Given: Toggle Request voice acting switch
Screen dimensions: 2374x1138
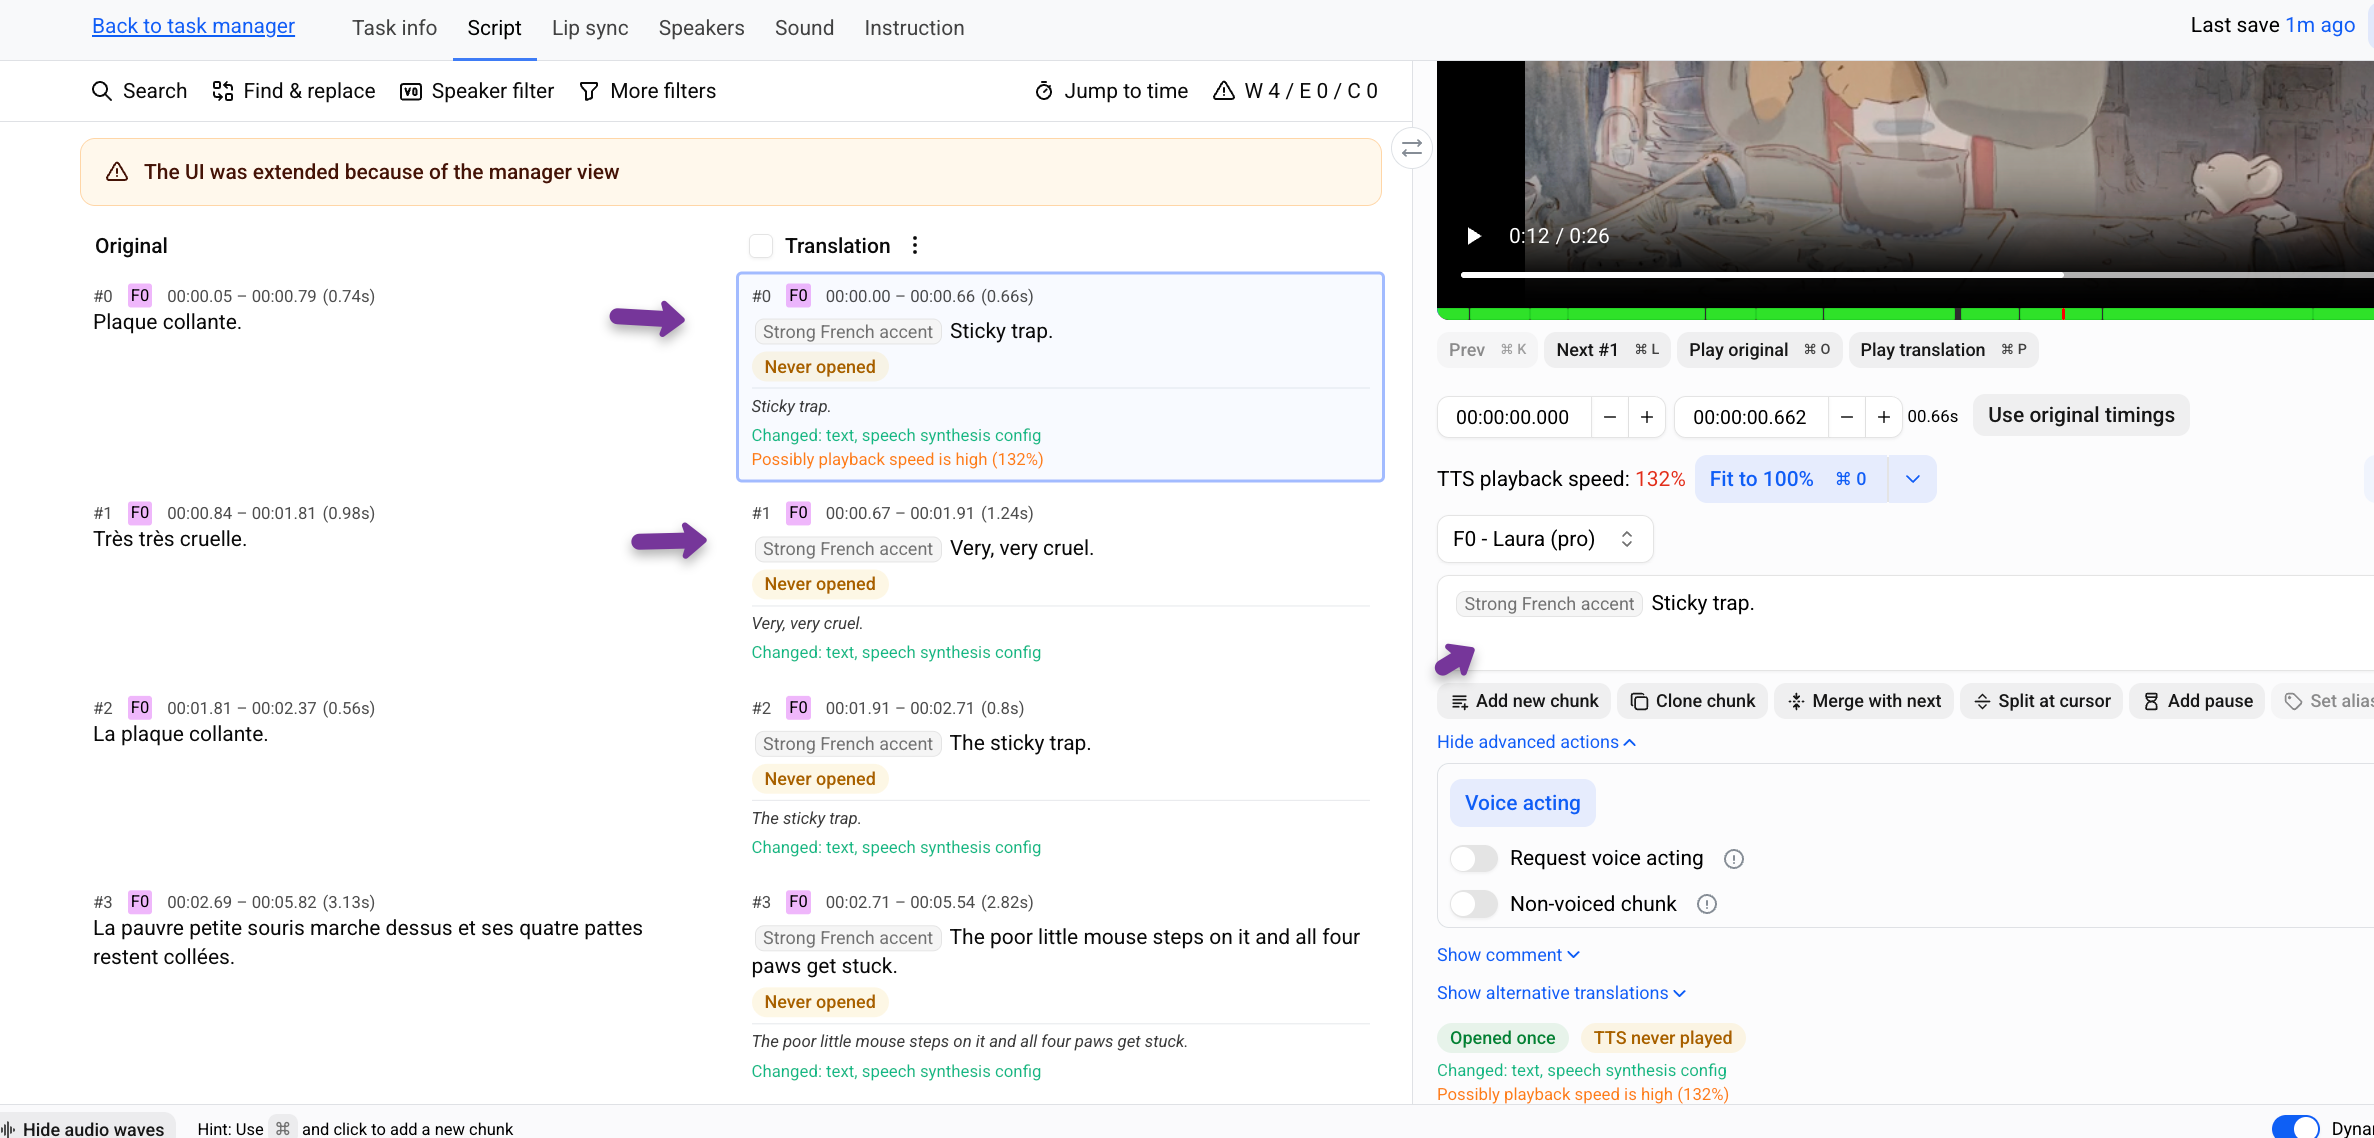Looking at the screenshot, I should click(x=1474, y=858).
